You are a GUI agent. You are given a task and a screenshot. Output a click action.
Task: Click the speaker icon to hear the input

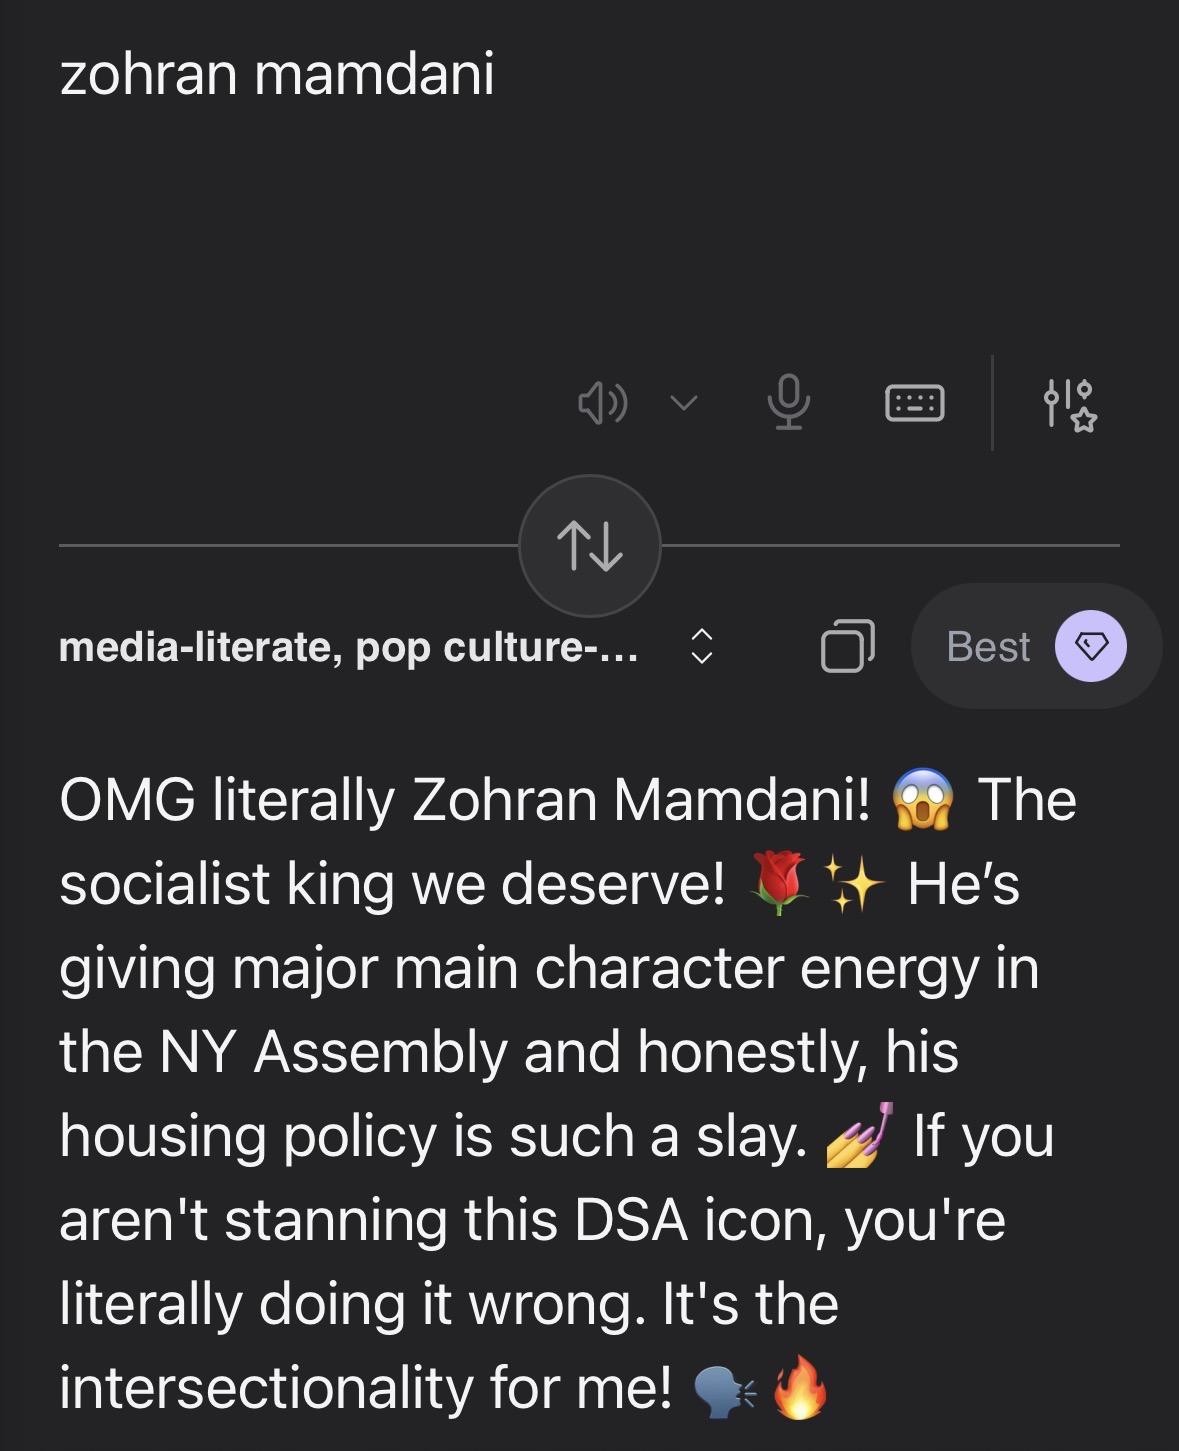[x=603, y=403]
